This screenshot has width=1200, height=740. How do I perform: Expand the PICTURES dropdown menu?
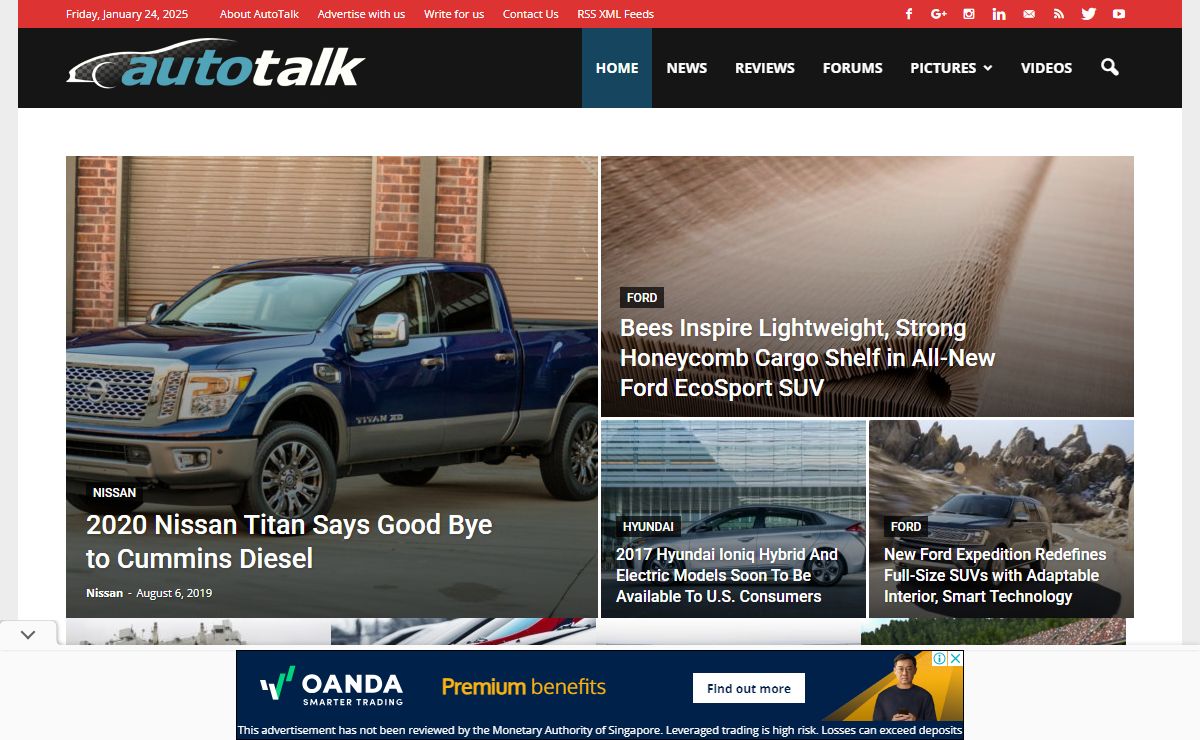[x=951, y=68]
